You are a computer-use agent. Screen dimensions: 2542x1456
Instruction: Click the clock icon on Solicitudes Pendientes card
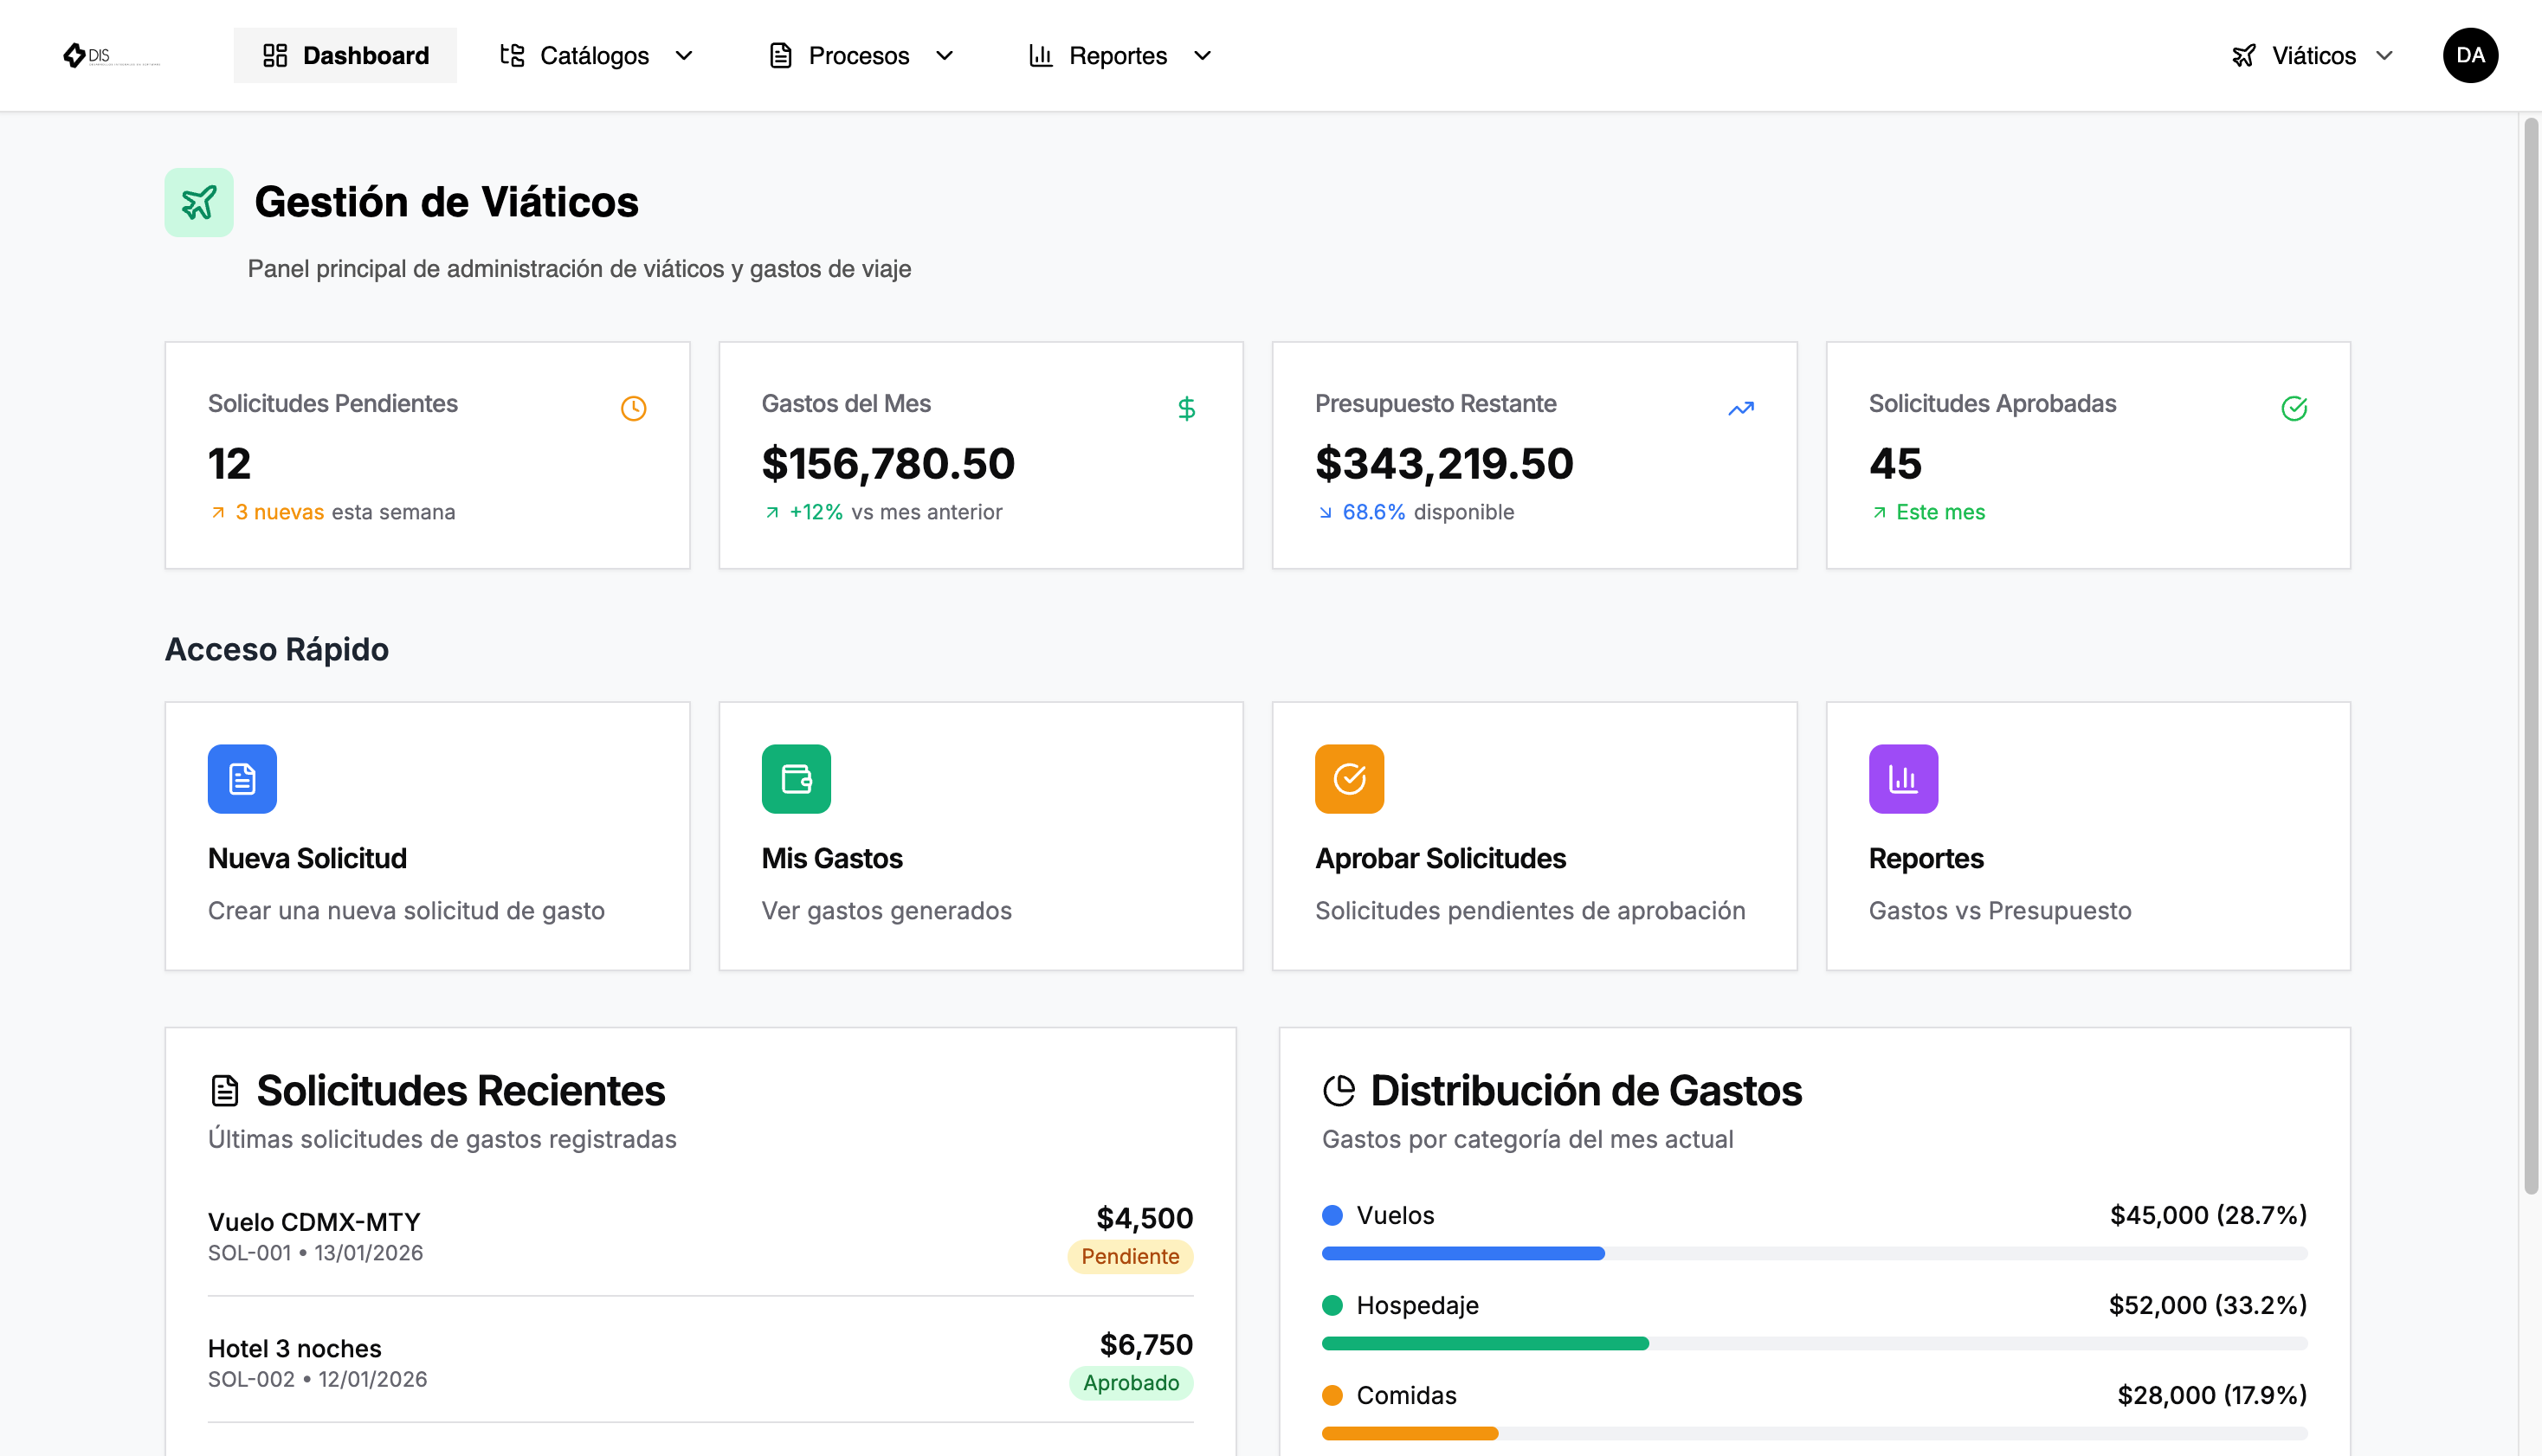(633, 408)
